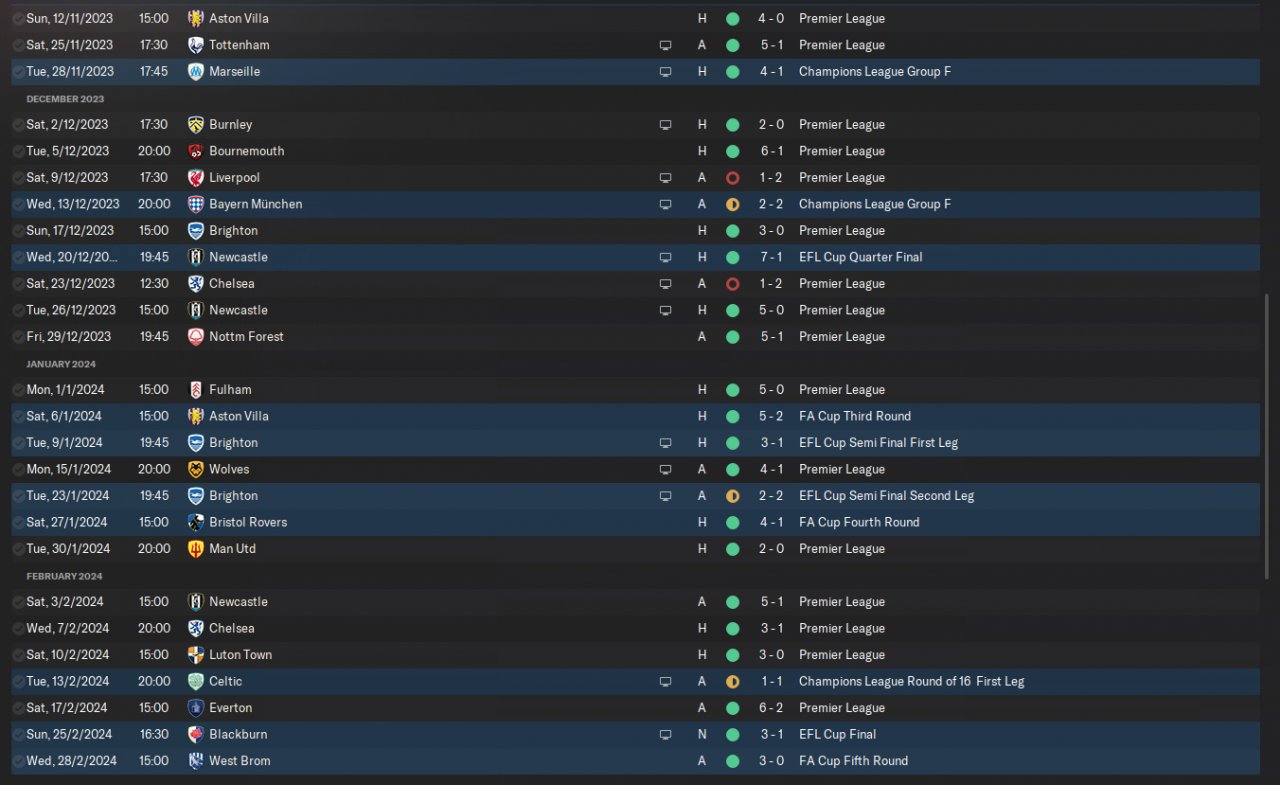Click TV icon on Blackburn EFL Cup Final

click(x=665, y=735)
